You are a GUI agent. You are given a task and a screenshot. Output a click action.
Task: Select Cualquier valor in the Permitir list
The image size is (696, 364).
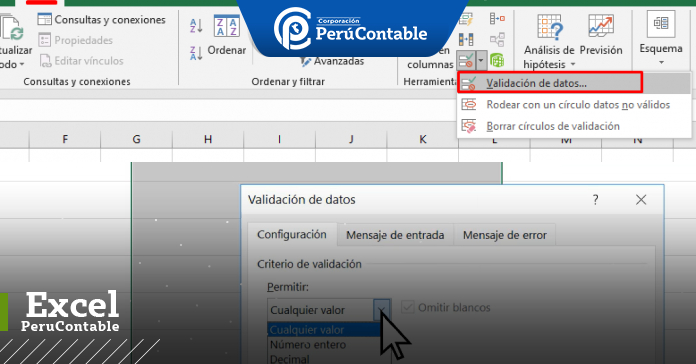[324, 330]
